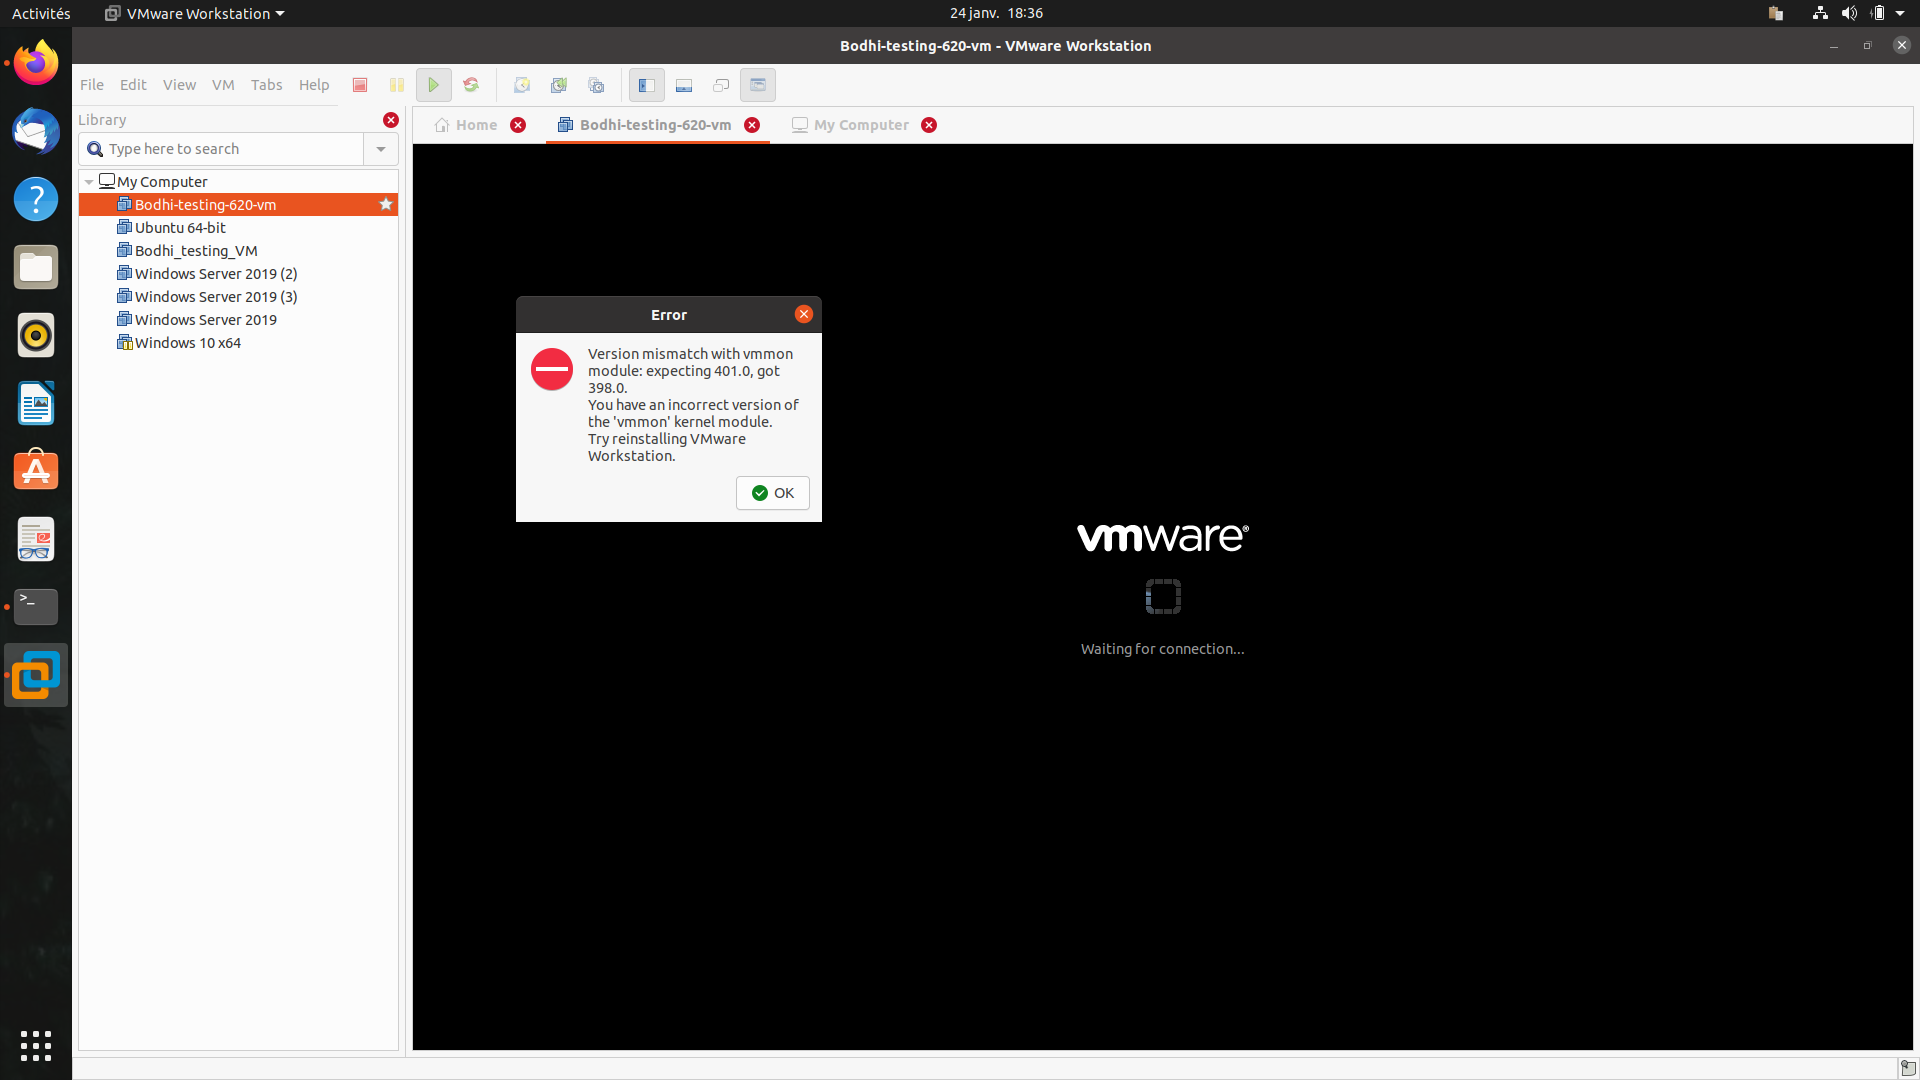The height and width of the screenshot is (1080, 1920).
Task: Open the Edit menu
Action: pyautogui.click(x=133, y=85)
